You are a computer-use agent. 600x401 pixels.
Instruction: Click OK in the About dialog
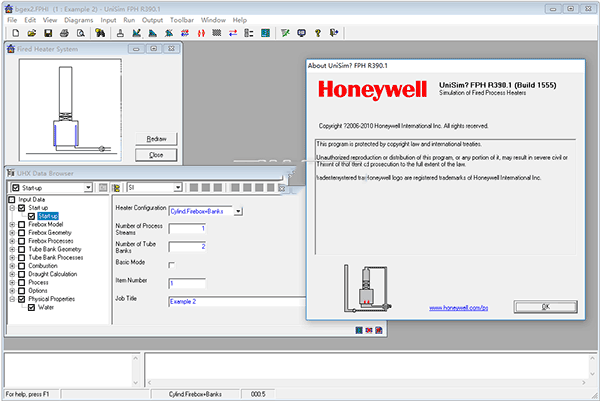coord(545,306)
